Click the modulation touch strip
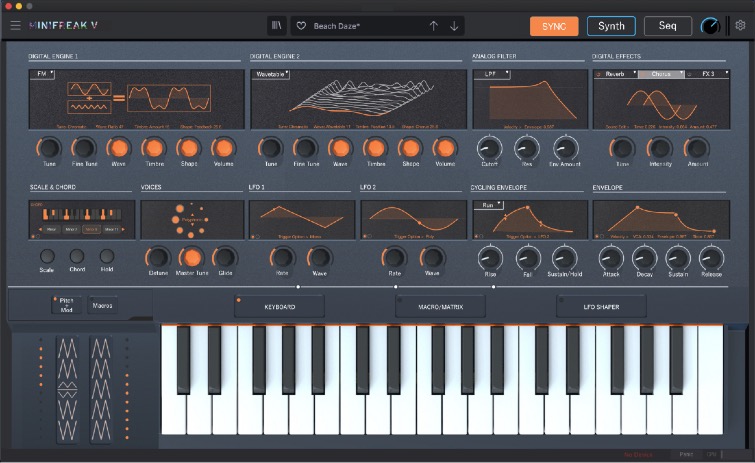Viewport: 755px width, 463px height. click(x=101, y=390)
